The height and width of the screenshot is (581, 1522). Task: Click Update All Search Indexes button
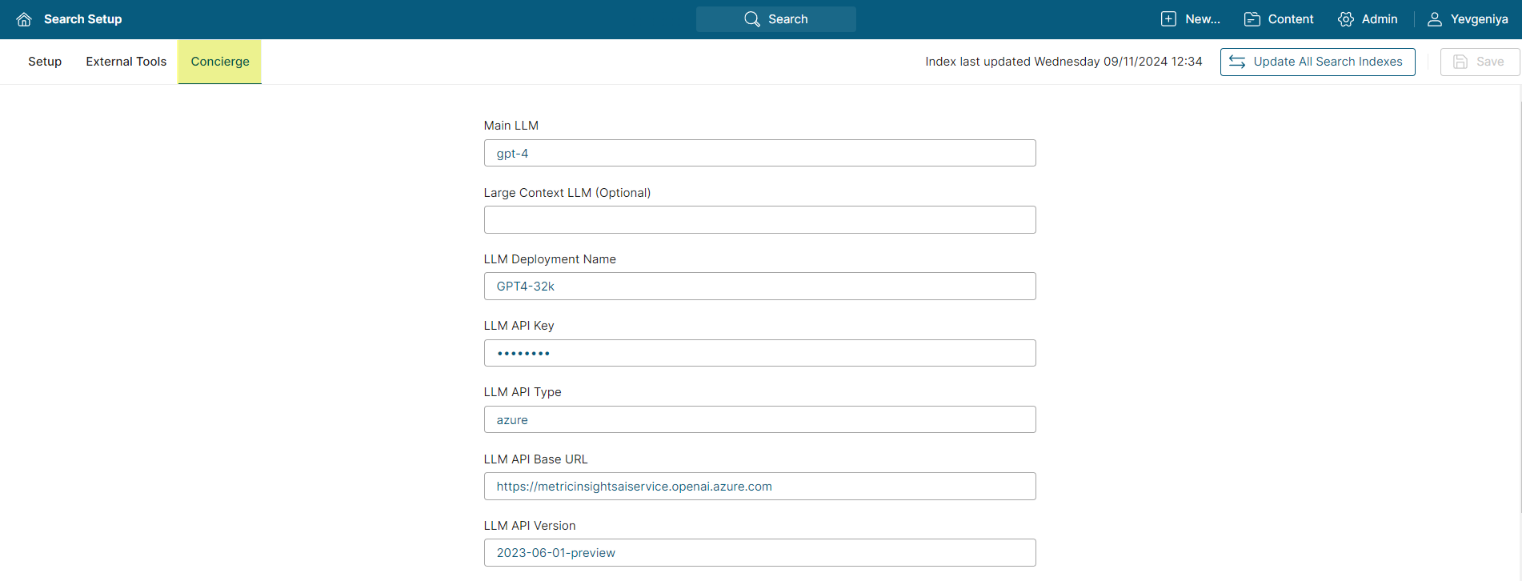click(1317, 62)
